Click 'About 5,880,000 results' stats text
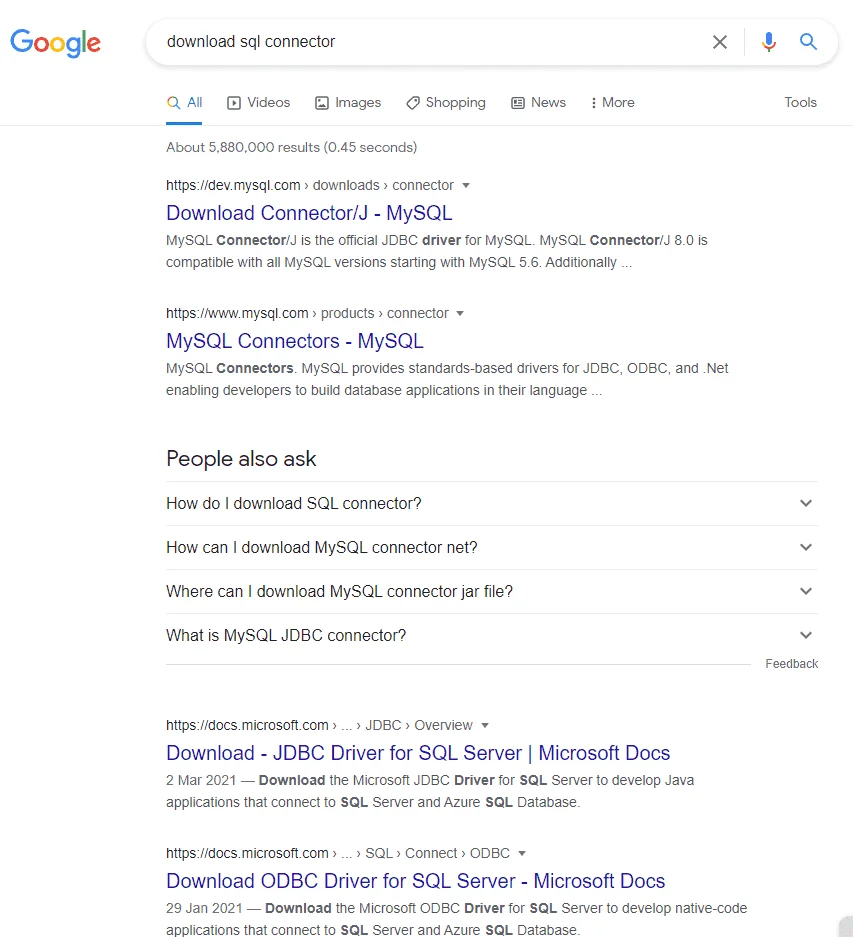Viewport: 853px width, 937px height. [292, 148]
